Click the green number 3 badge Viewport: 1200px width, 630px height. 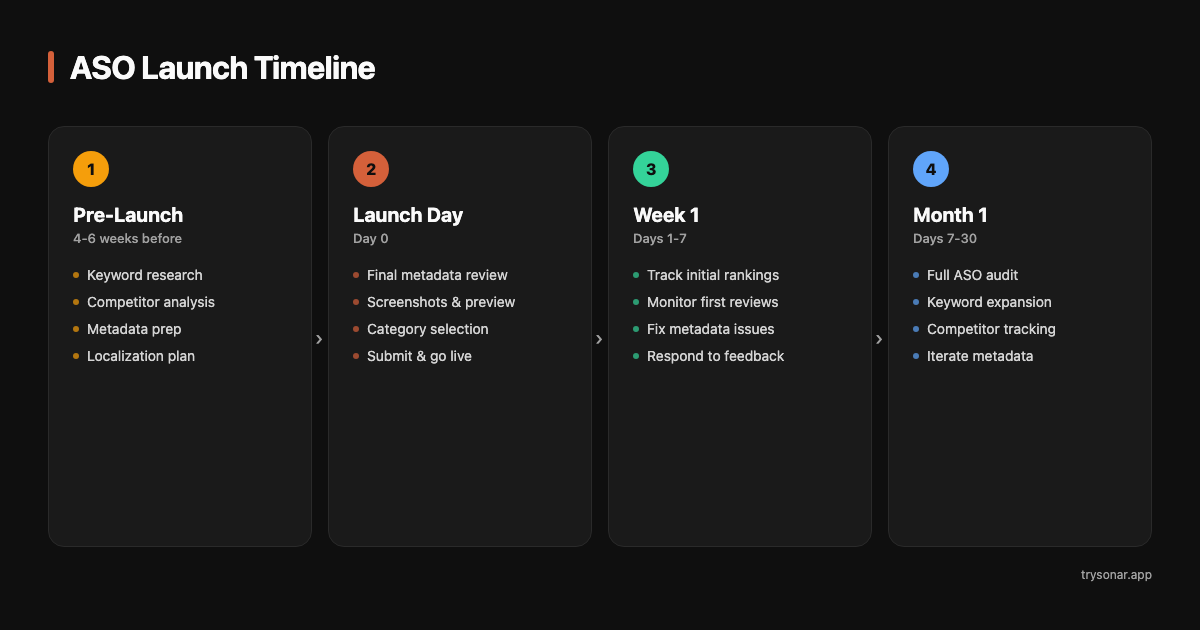(x=651, y=168)
